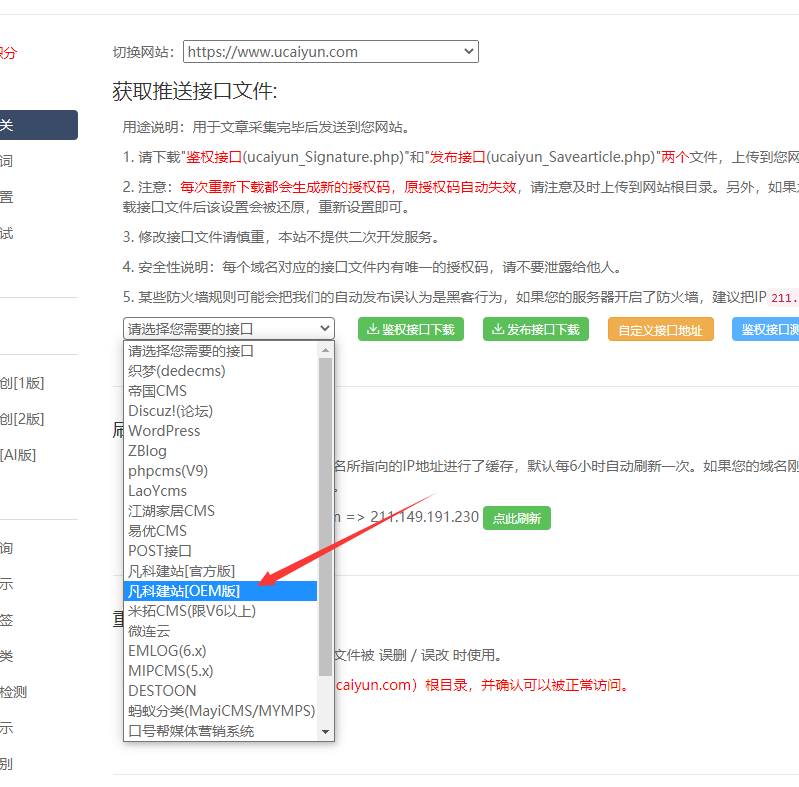Select POST接口 from the list

(160, 551)
